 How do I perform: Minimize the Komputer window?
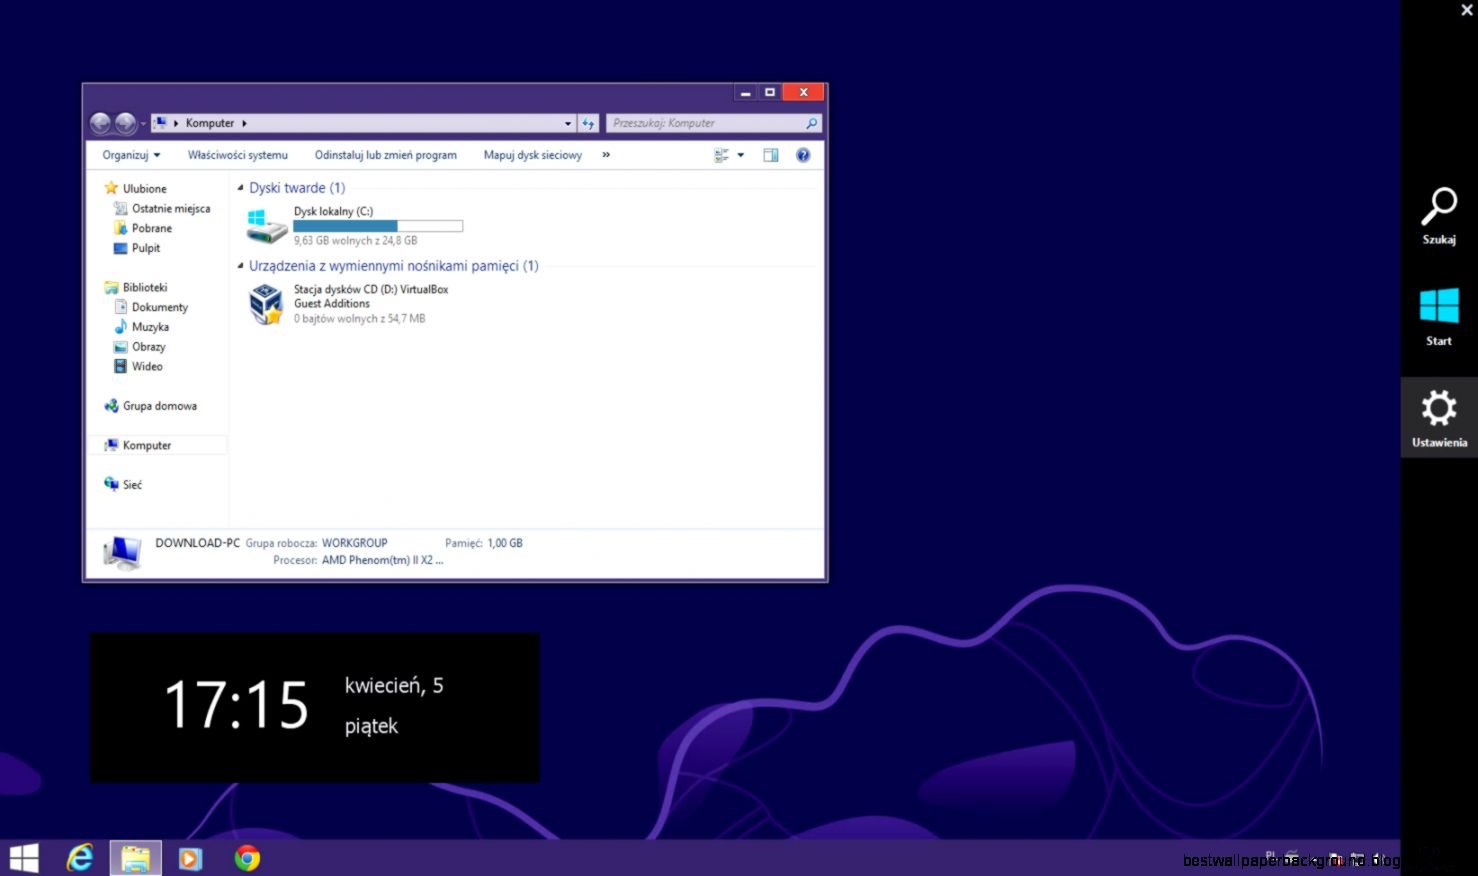(746, 92)
